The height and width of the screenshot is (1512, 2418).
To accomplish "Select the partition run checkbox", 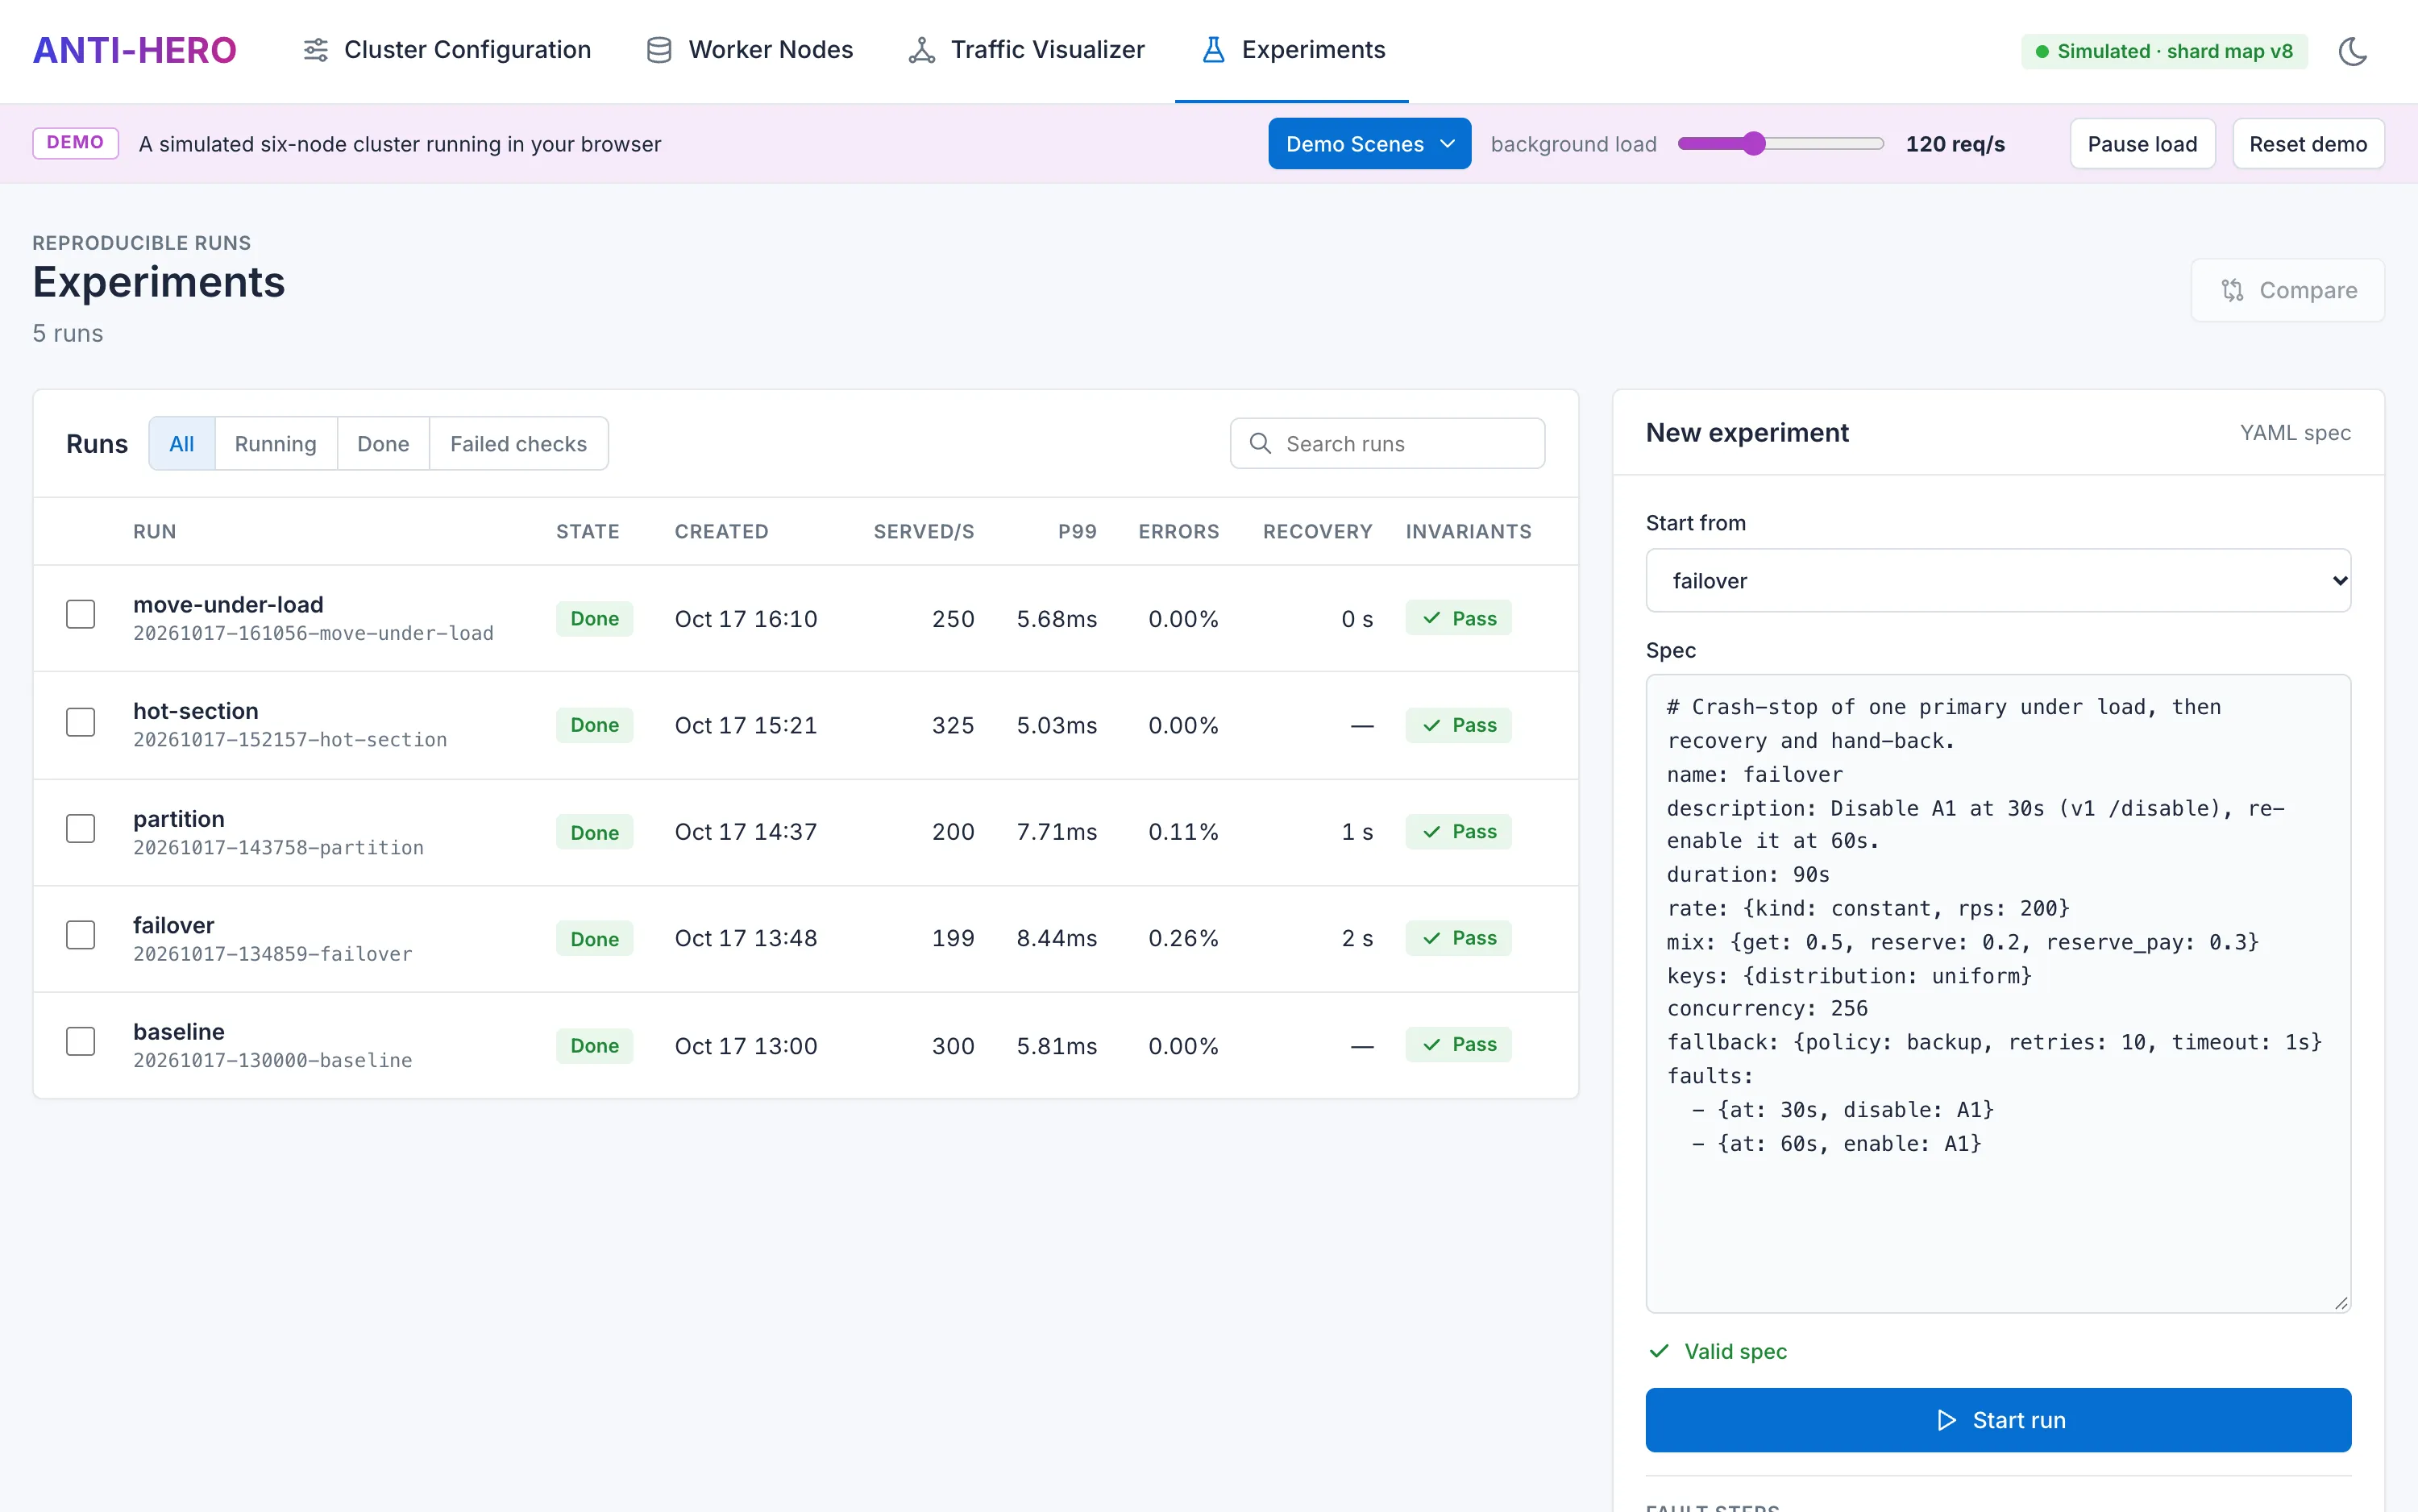I will 80,828.
